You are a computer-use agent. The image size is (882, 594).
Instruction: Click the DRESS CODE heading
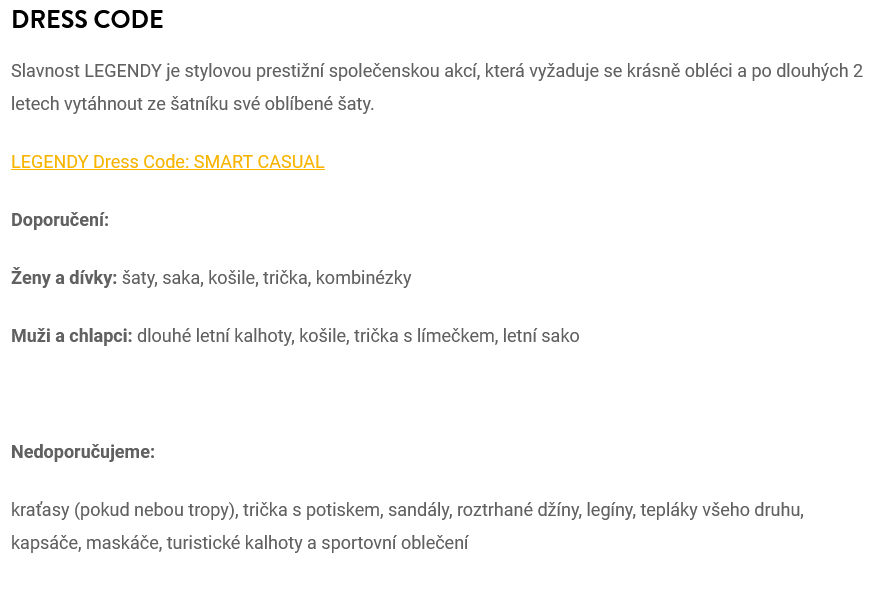tap(87, 20)
